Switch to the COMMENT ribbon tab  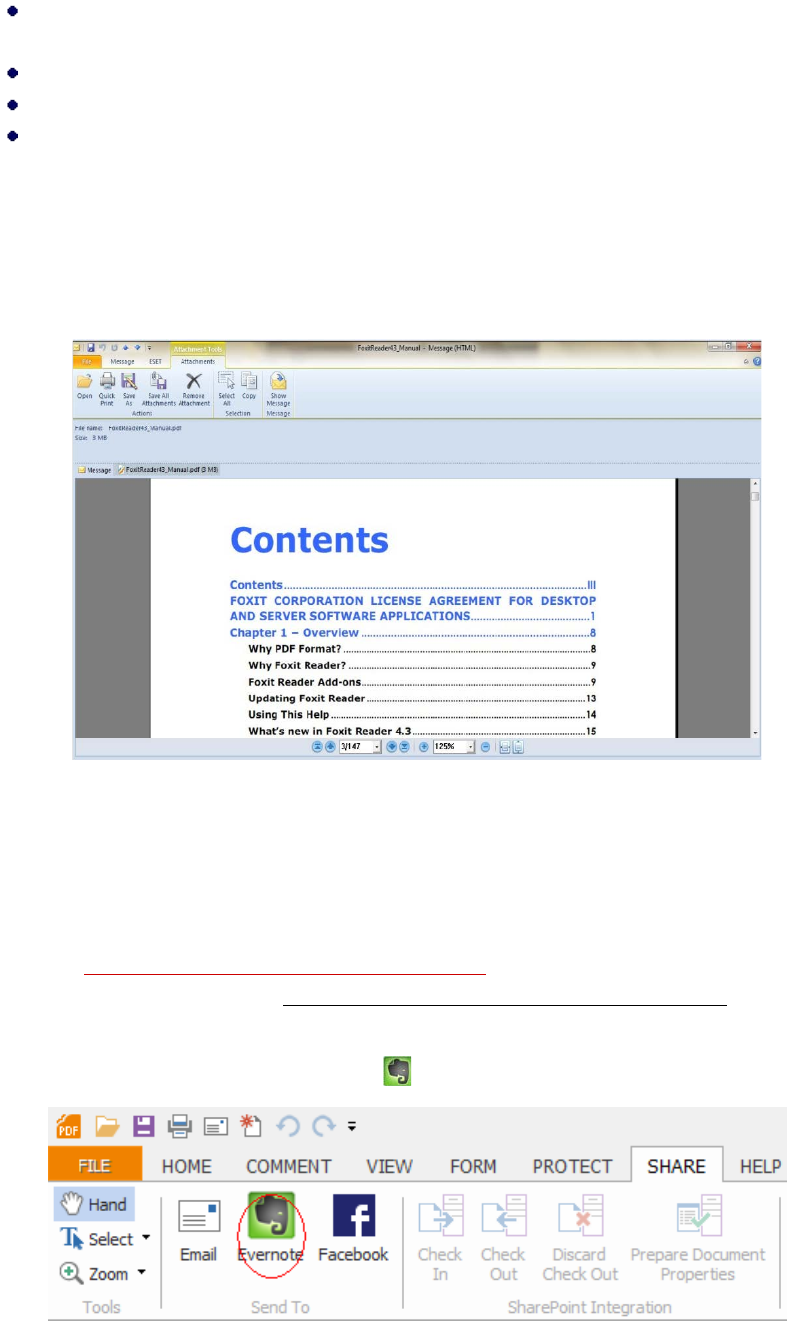289,1166
